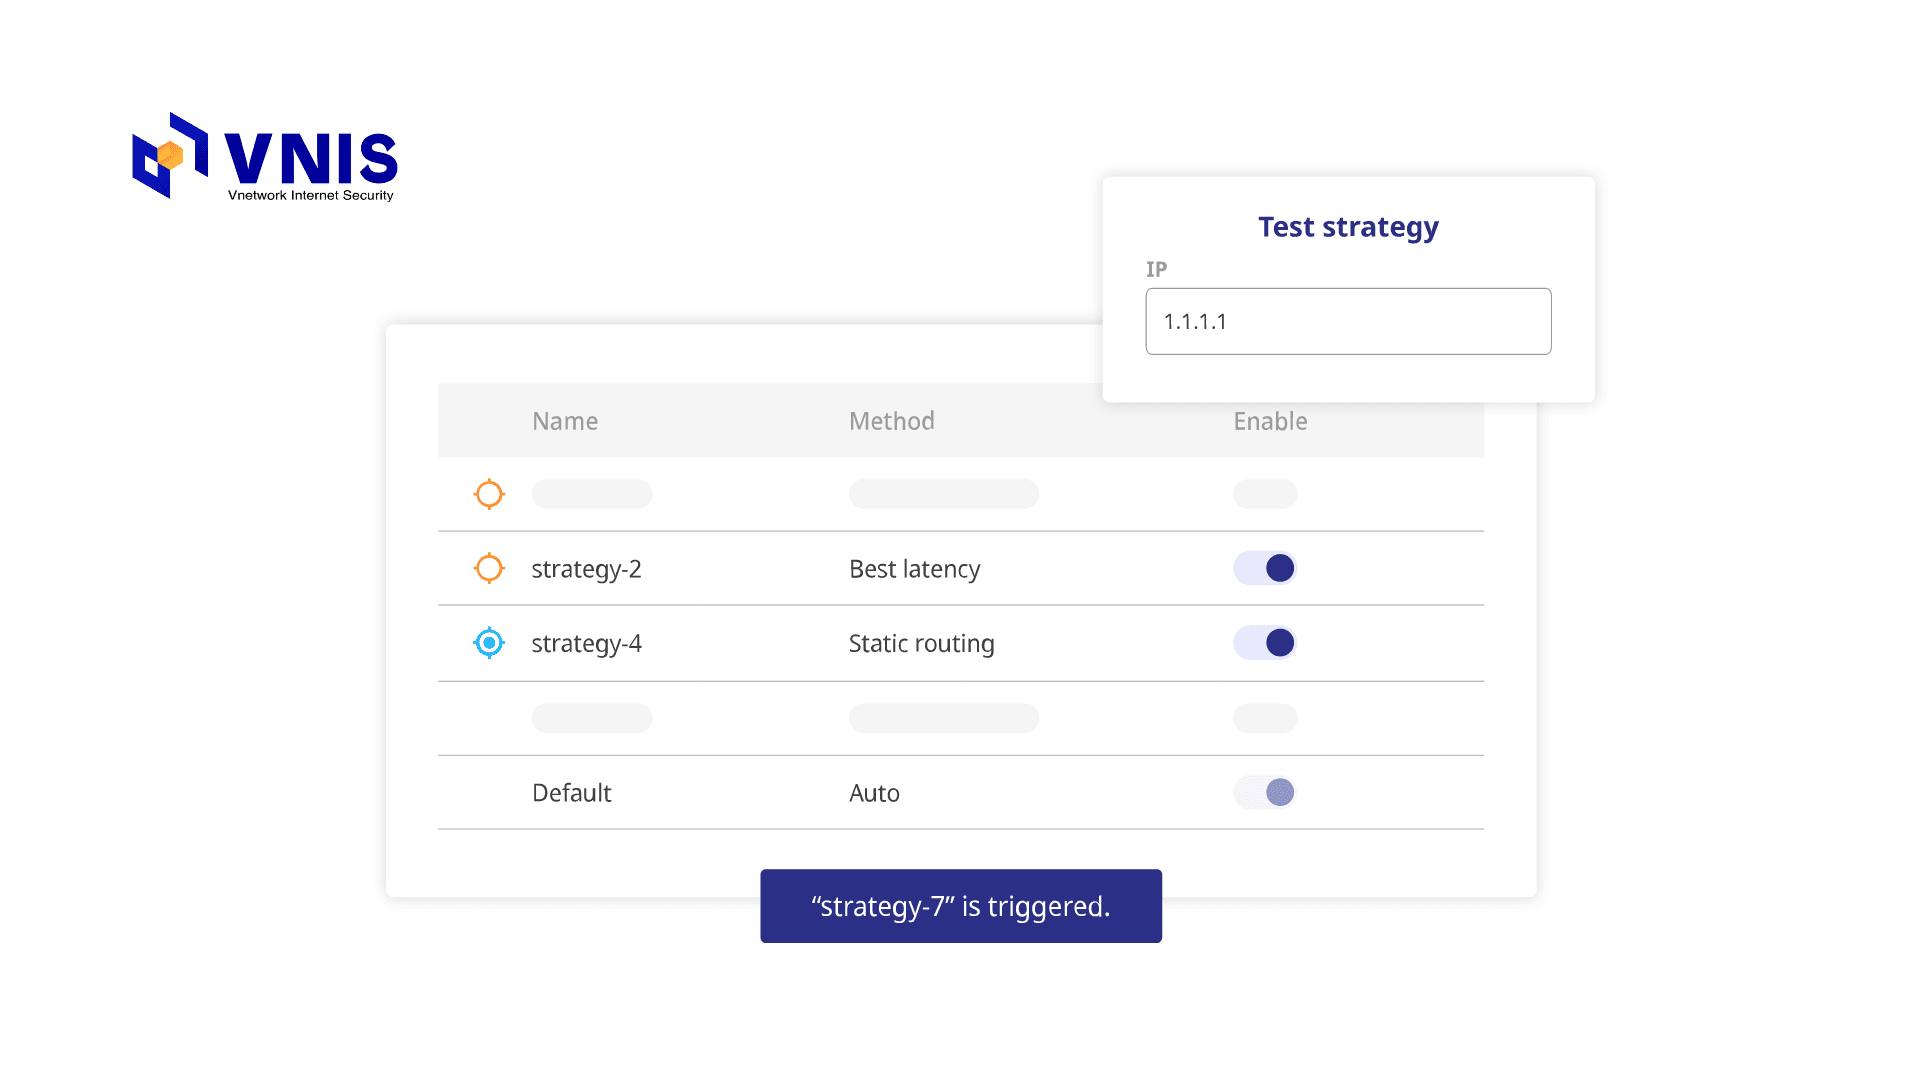Disable the strategy-2 enable toggle

point(1265,568)
